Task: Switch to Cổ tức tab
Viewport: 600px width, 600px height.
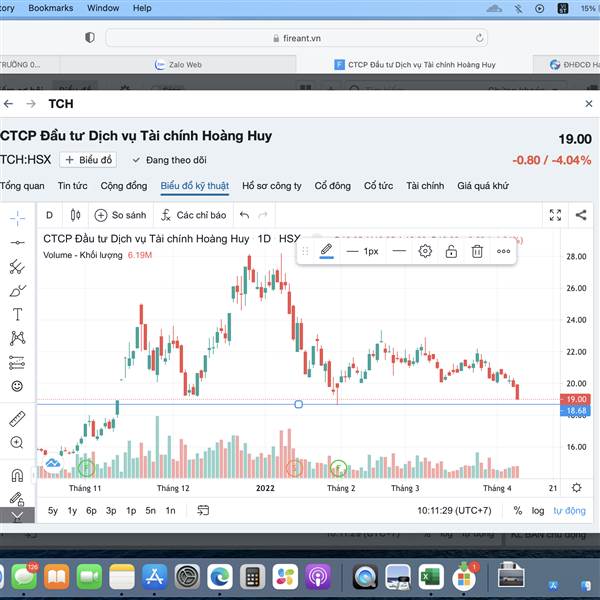Action: tap(378, 186)
